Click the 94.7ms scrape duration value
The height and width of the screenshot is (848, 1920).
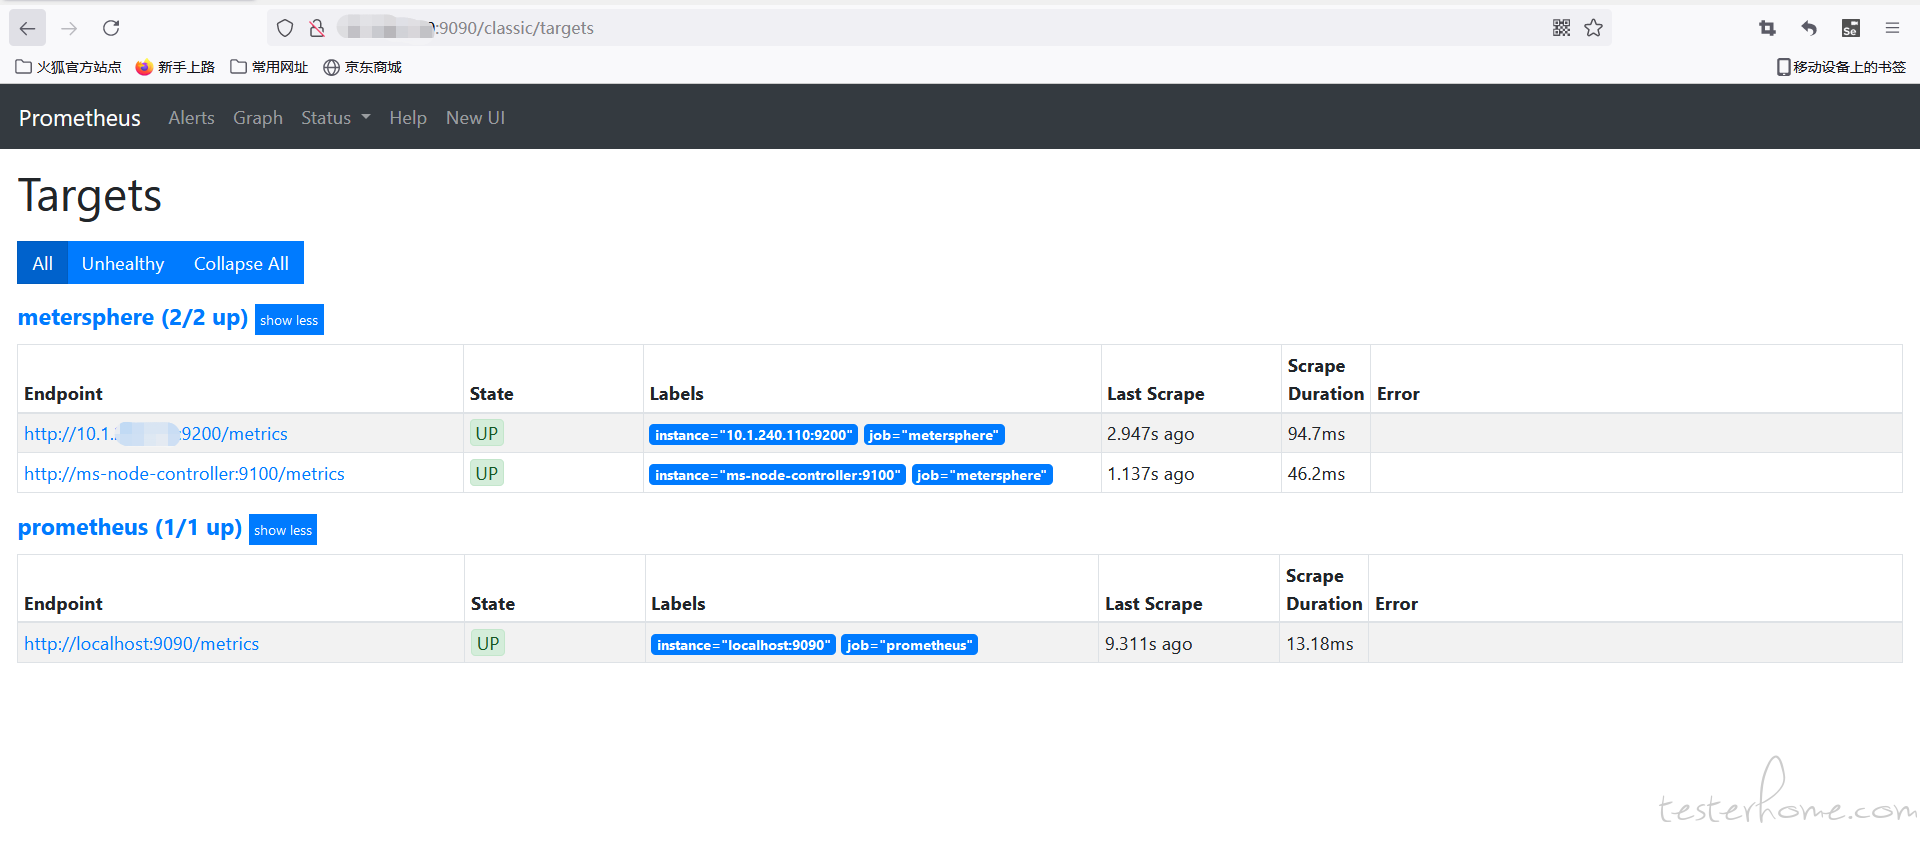[x=1316, y=434]
